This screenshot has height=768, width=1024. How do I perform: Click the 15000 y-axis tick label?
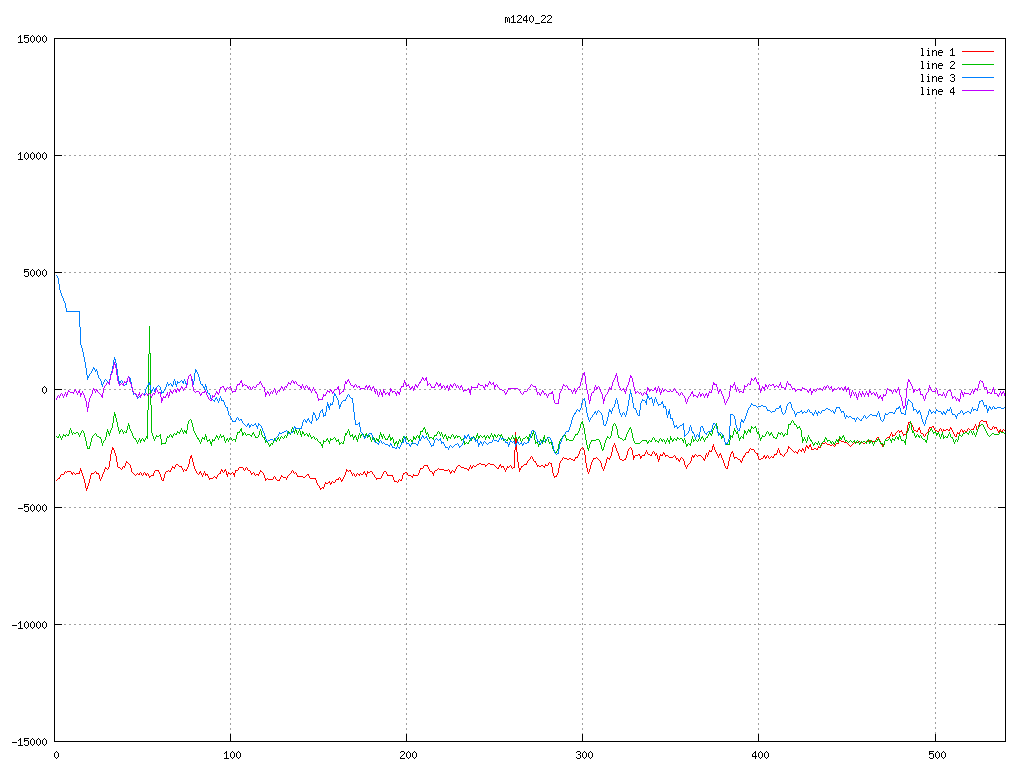click(x=32, y=39)
